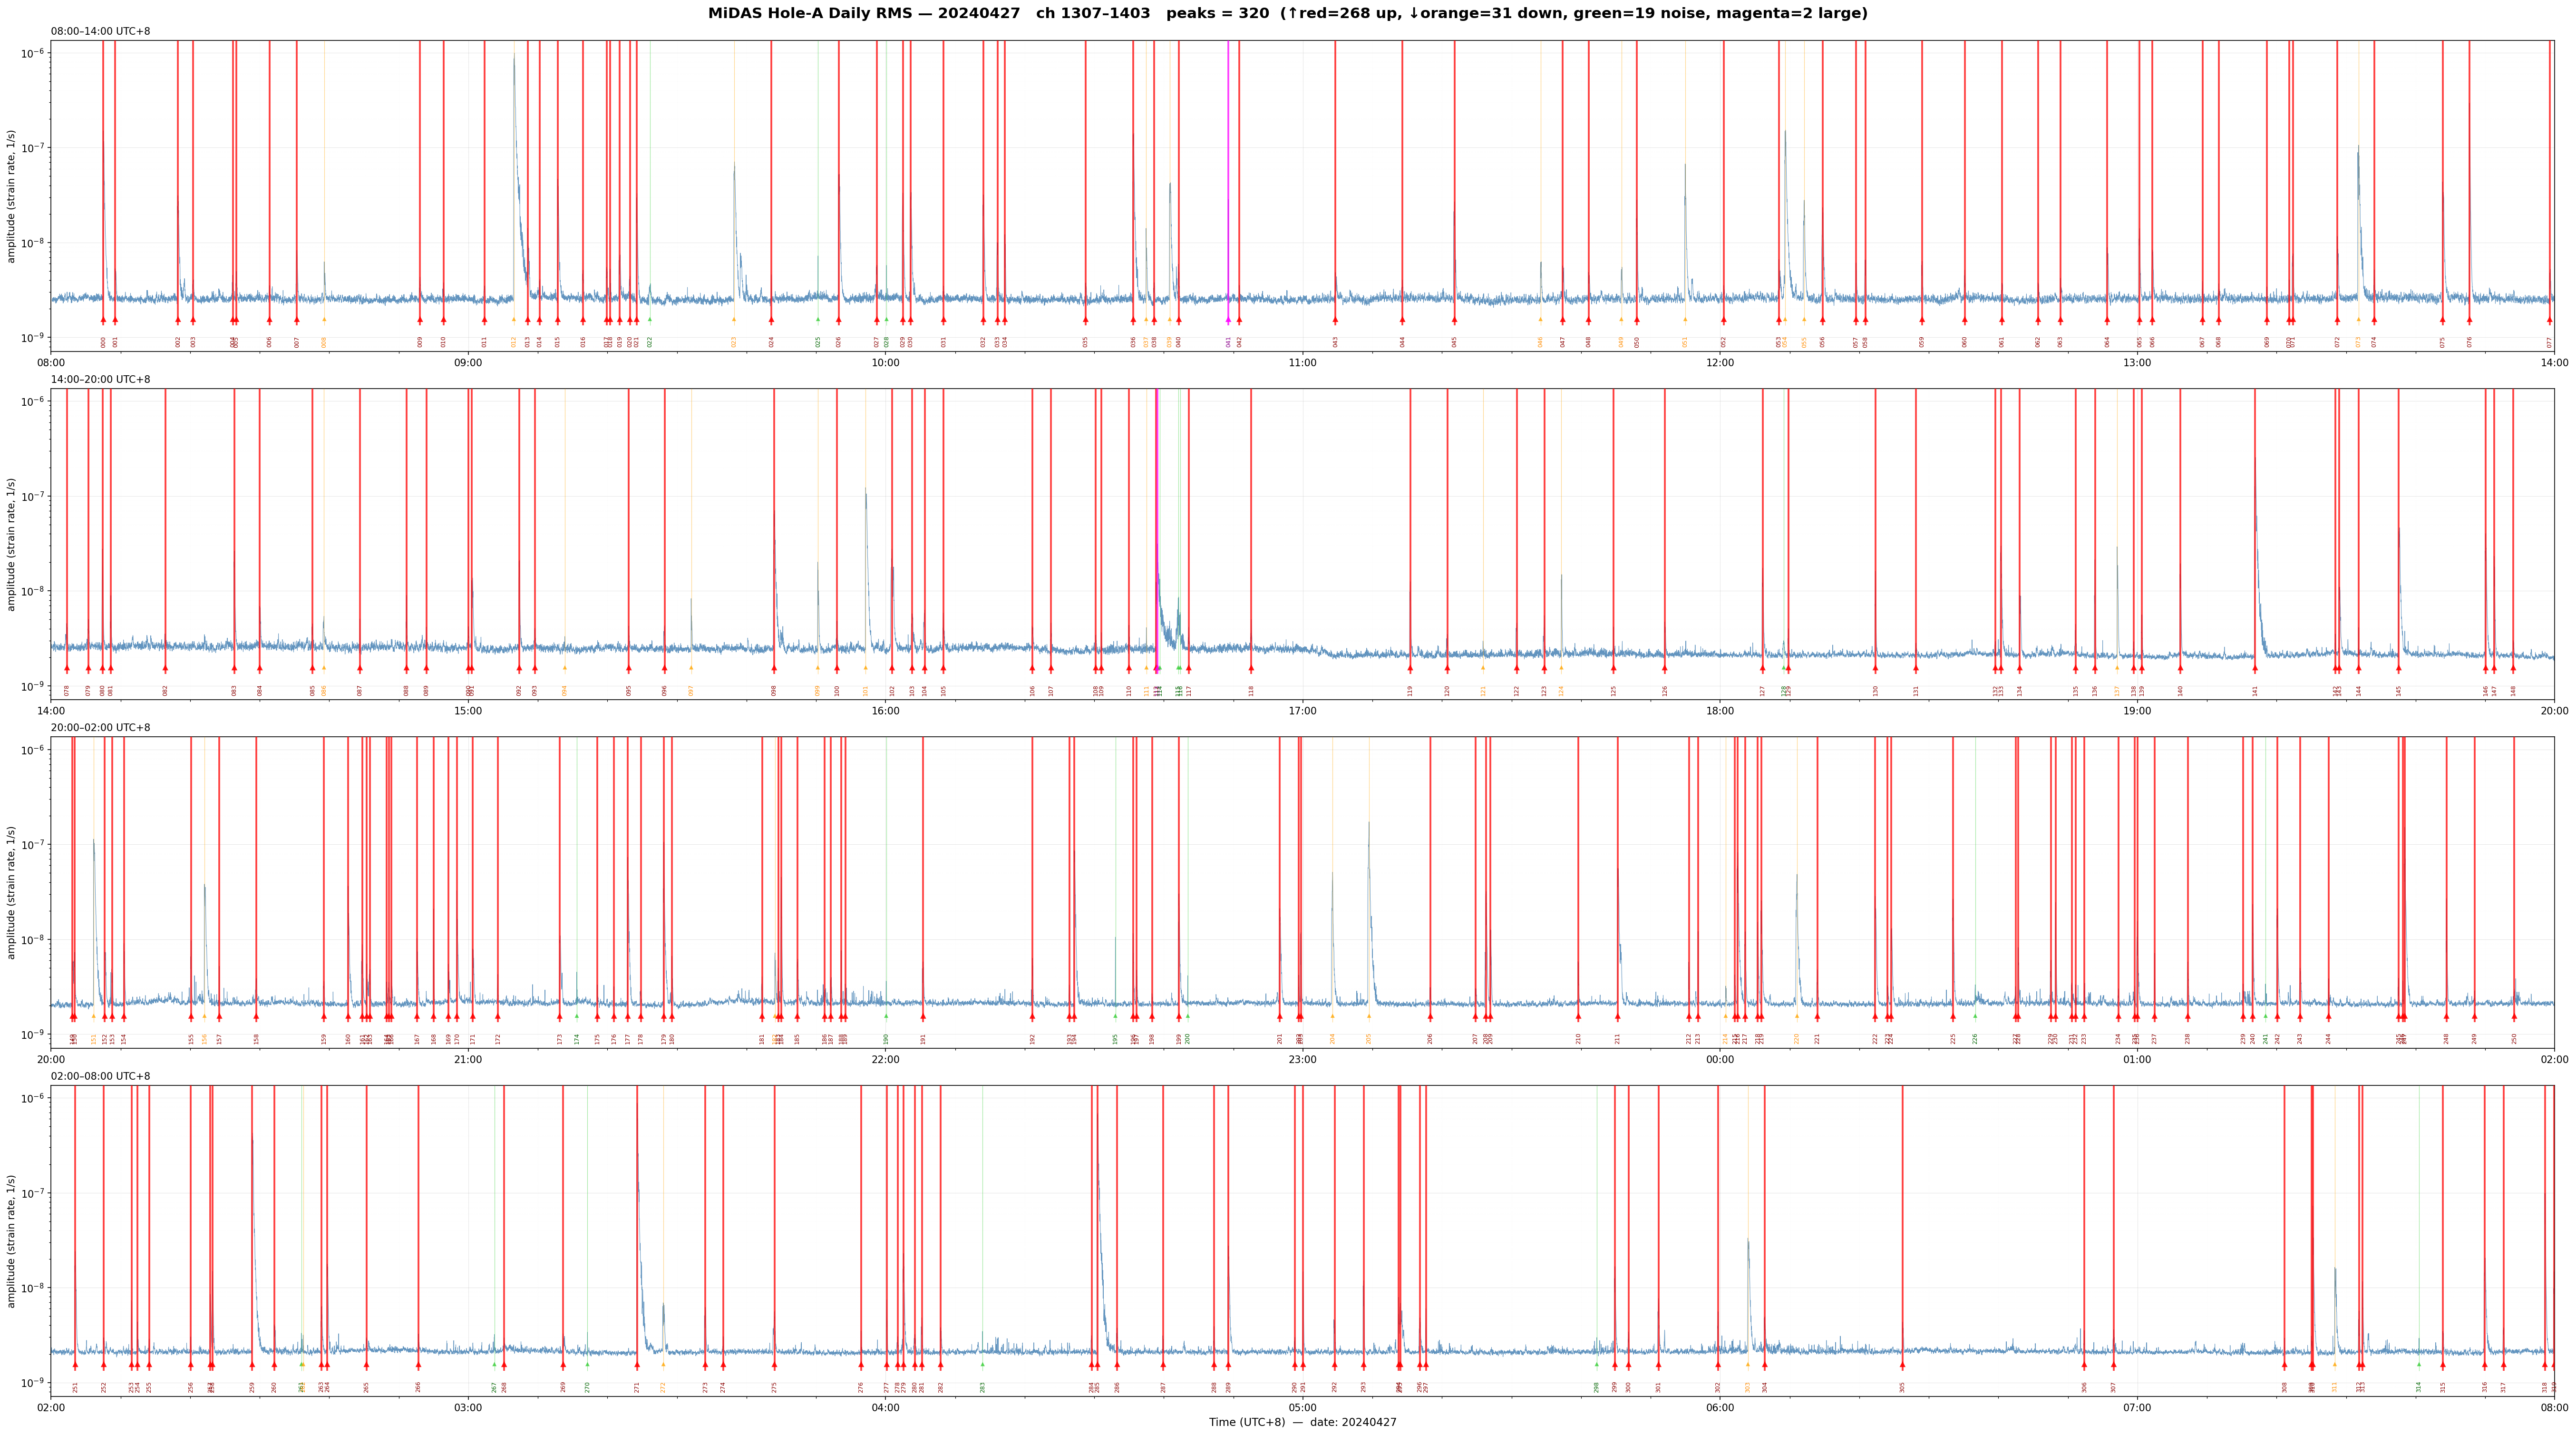Click the red peak label 251
This screenshot has width=2576, height=1435.
[x=75, y=1387]
